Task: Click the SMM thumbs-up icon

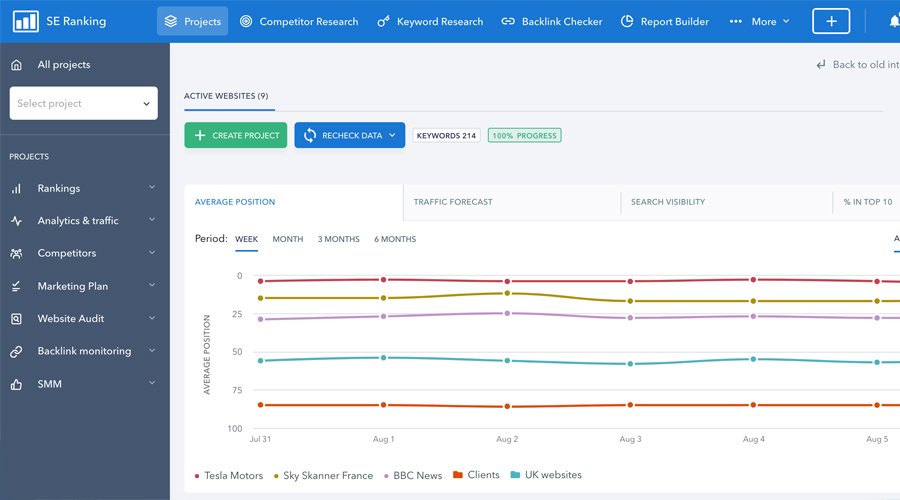Action: click(x=16, y=384)
